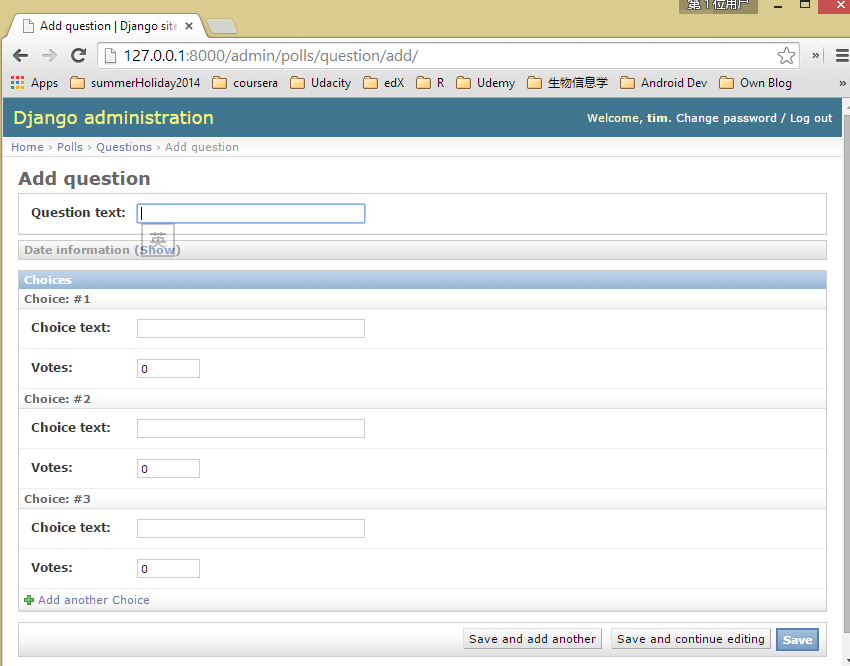Show the Date information section
Image resolution: width=850 pixels, height=666 pixels.
tap(157, 250)
